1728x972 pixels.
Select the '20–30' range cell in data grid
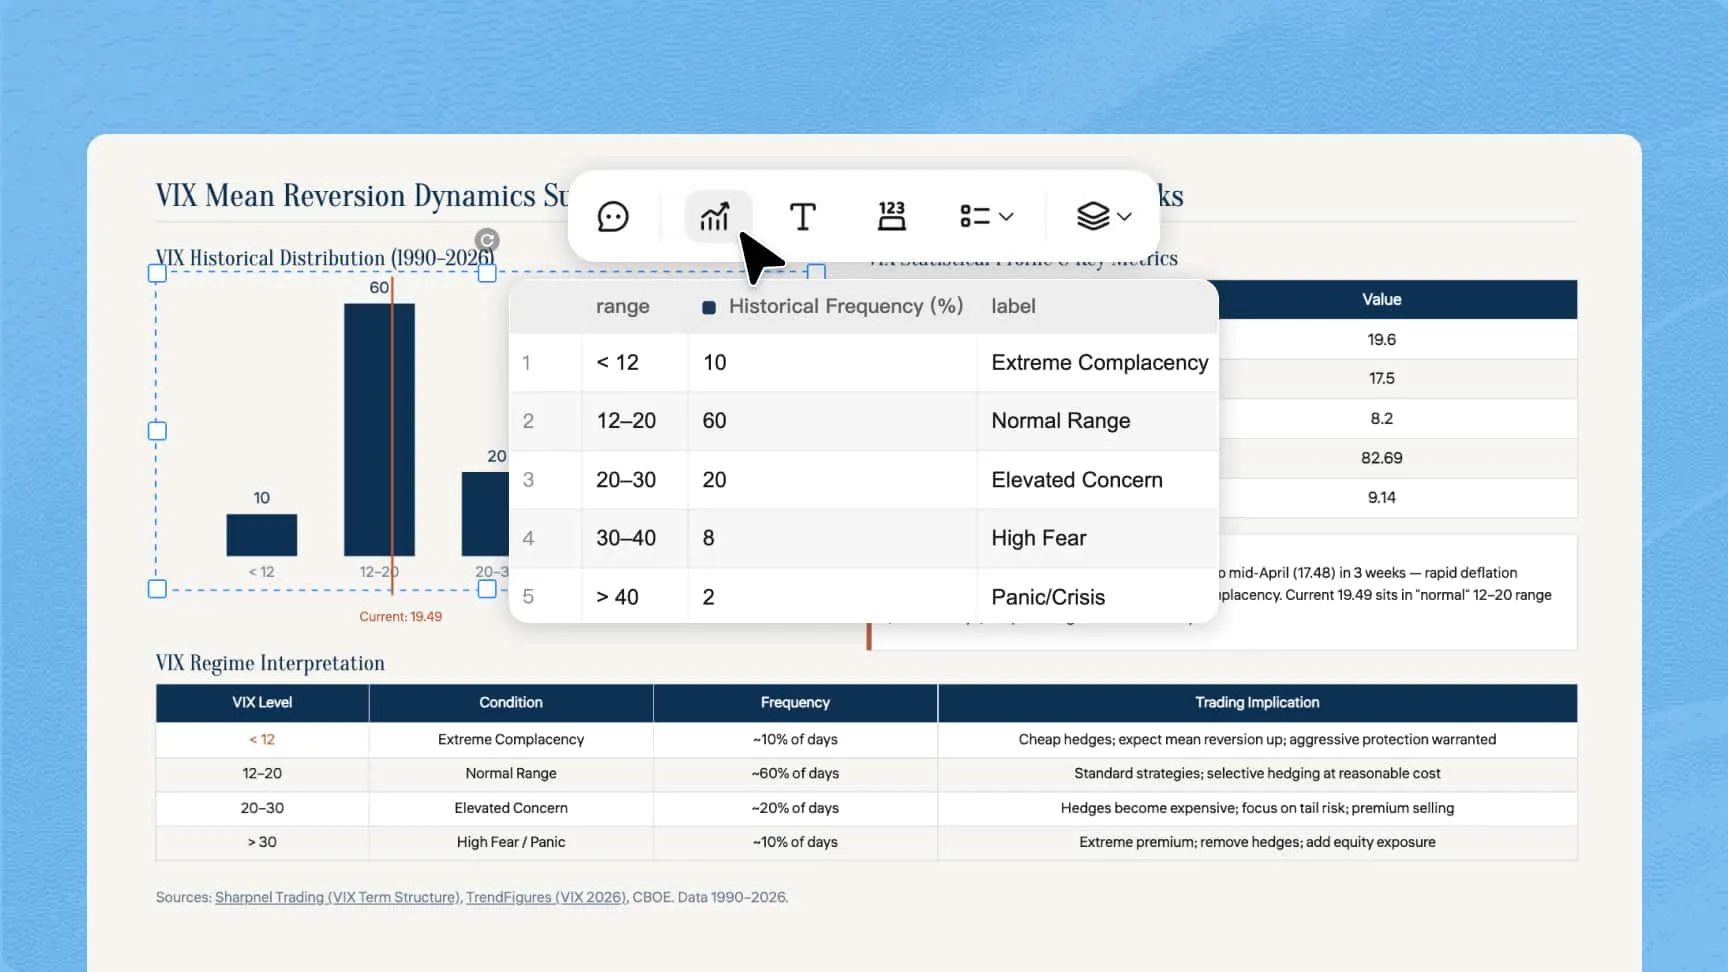point(634,480)
